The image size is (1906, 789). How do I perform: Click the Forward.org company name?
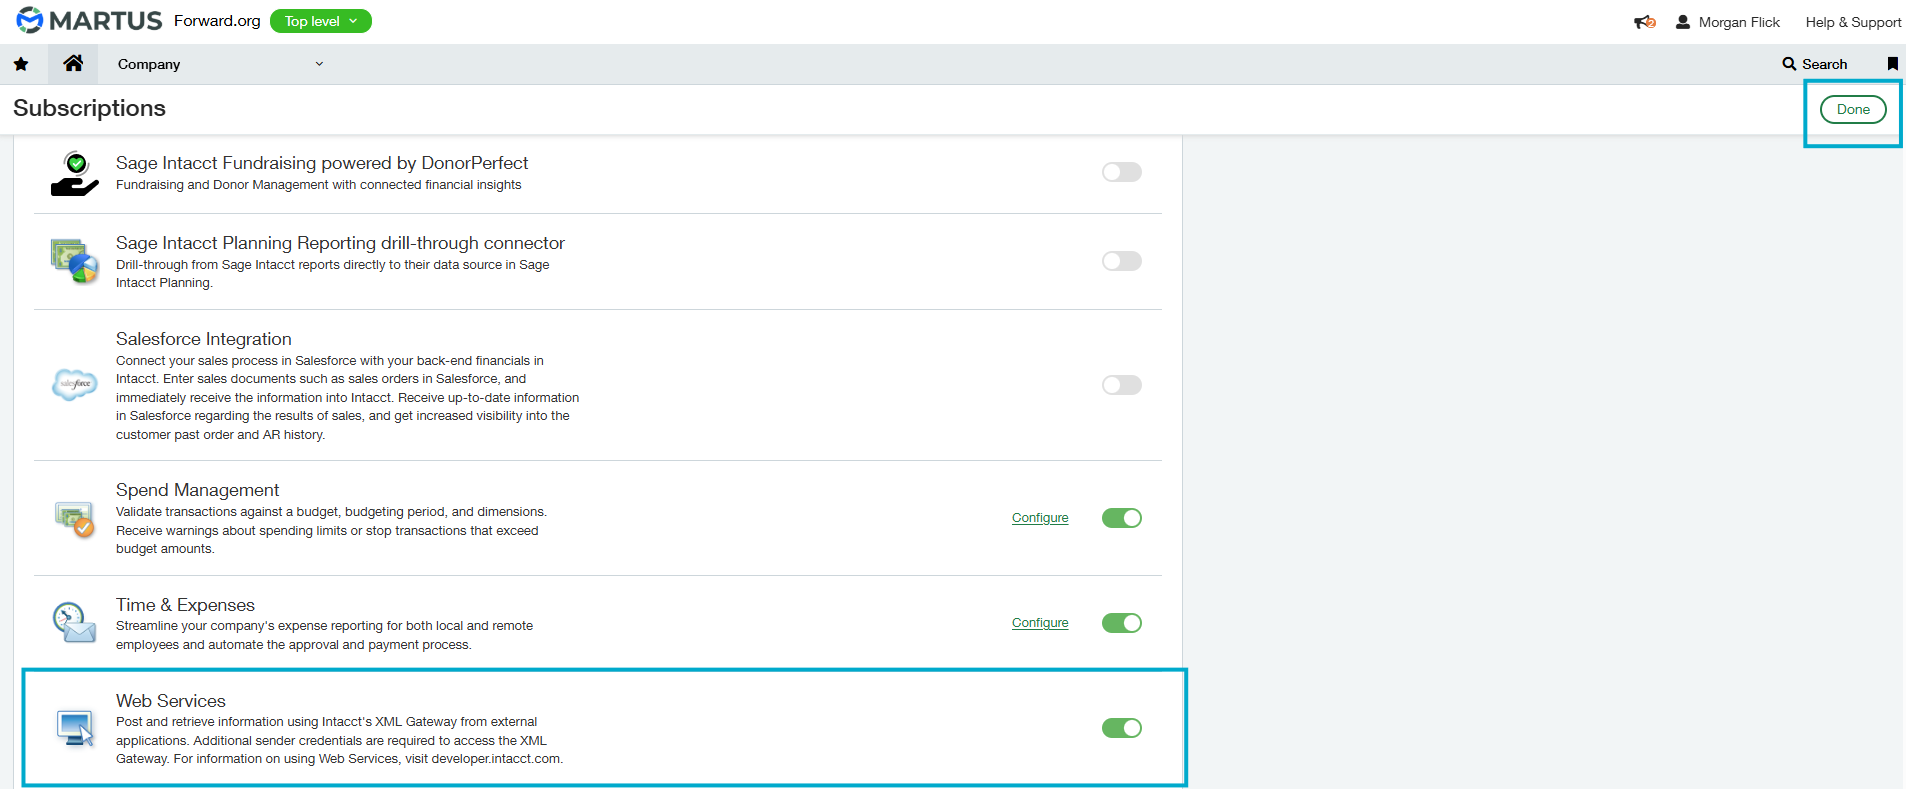(x=217, y=21)
